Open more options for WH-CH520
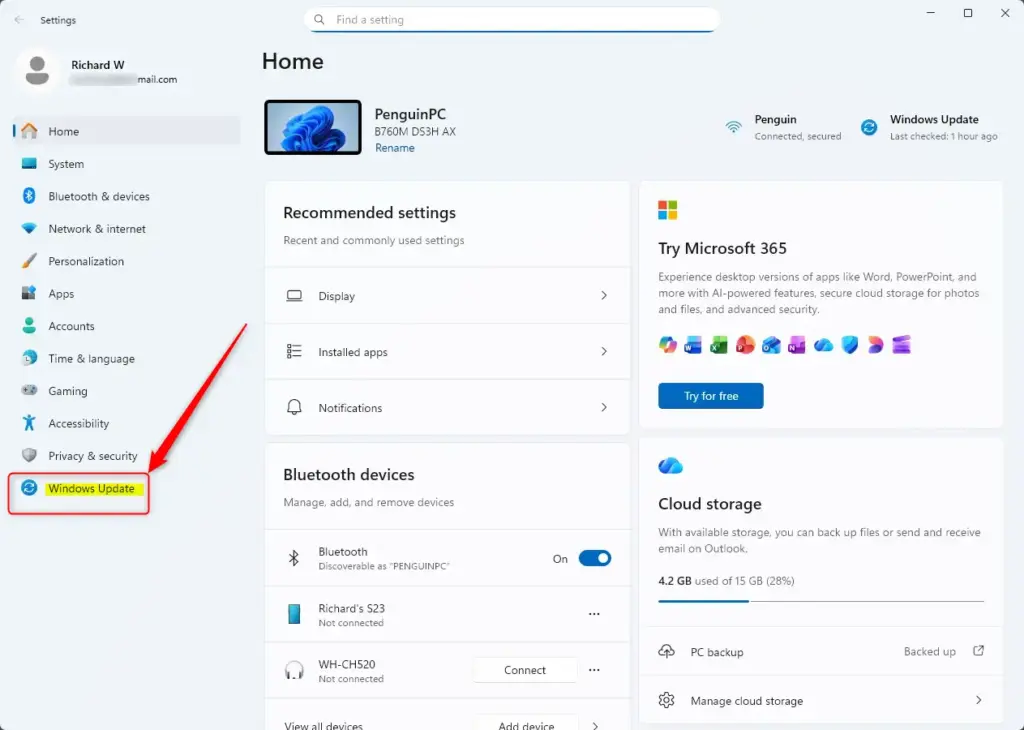The image size is (1024, 730). coord(594,670)
